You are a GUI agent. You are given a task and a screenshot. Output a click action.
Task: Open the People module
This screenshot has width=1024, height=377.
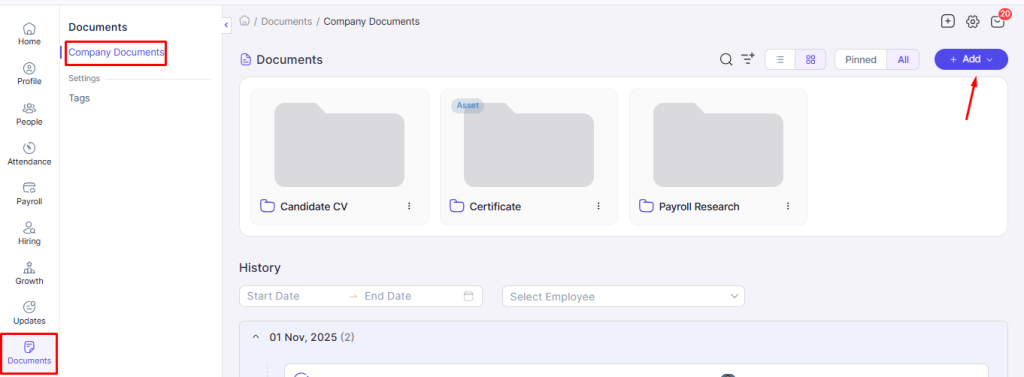(x=29, y=114)
